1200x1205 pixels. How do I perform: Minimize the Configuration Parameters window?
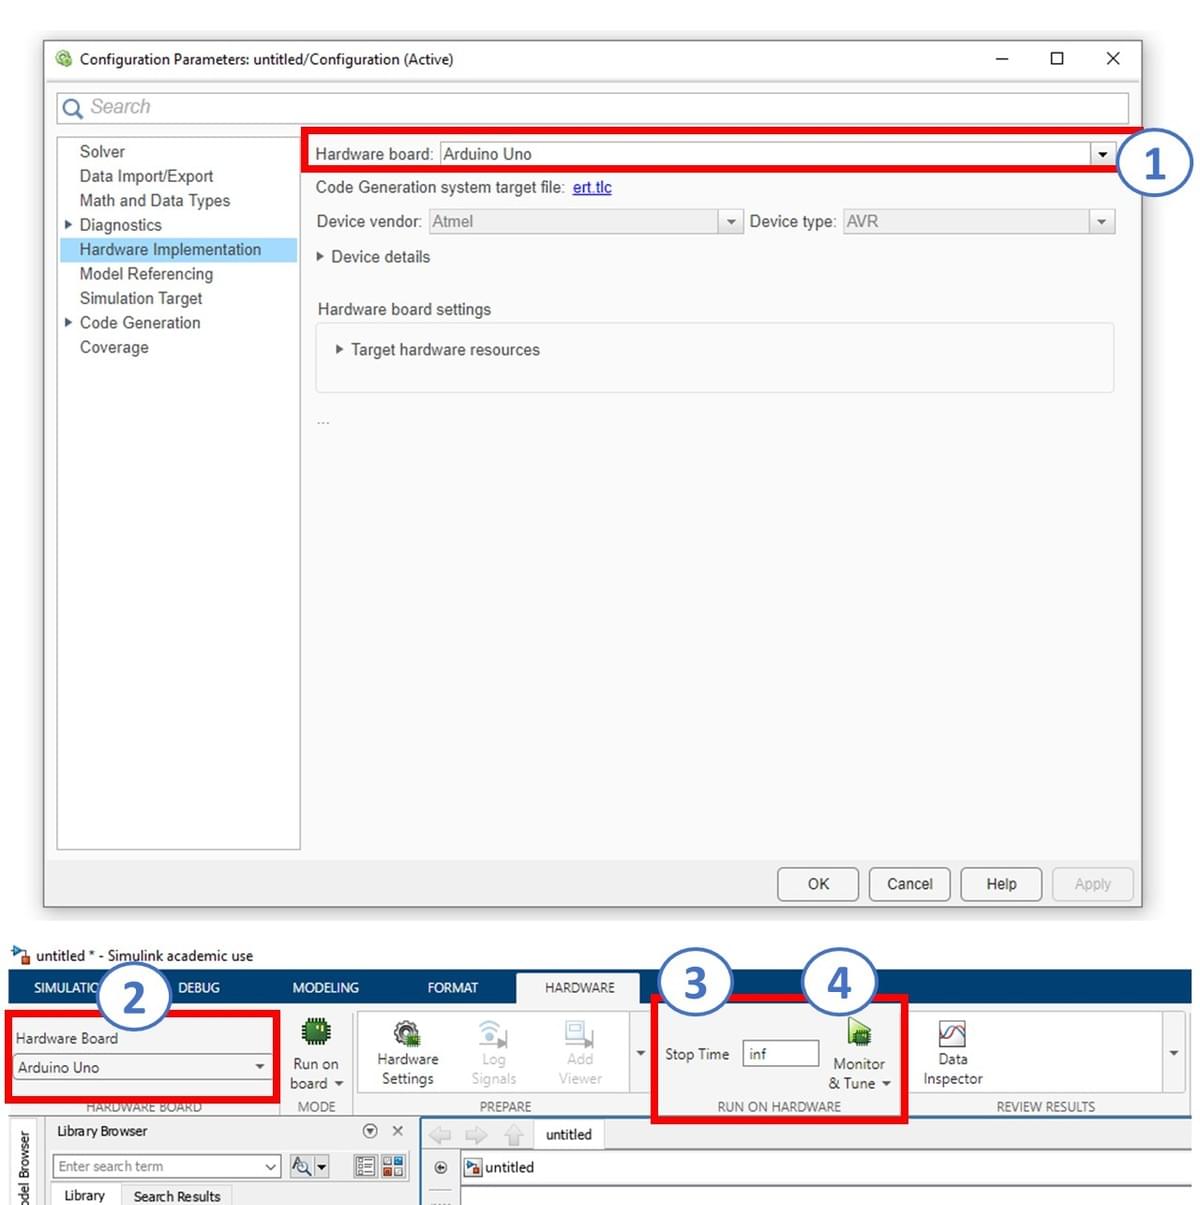[x=1002, y=59]
